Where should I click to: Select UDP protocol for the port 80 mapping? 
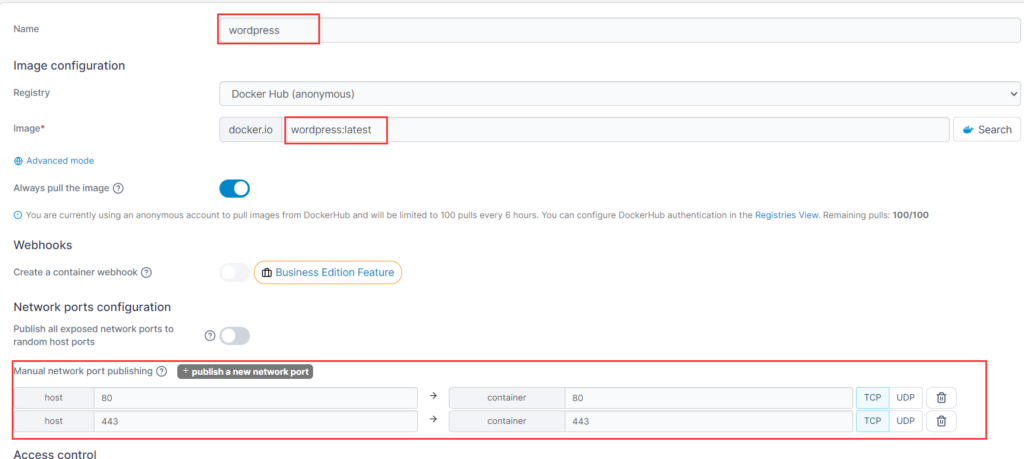pyautogui.click(x=905, y=398)
